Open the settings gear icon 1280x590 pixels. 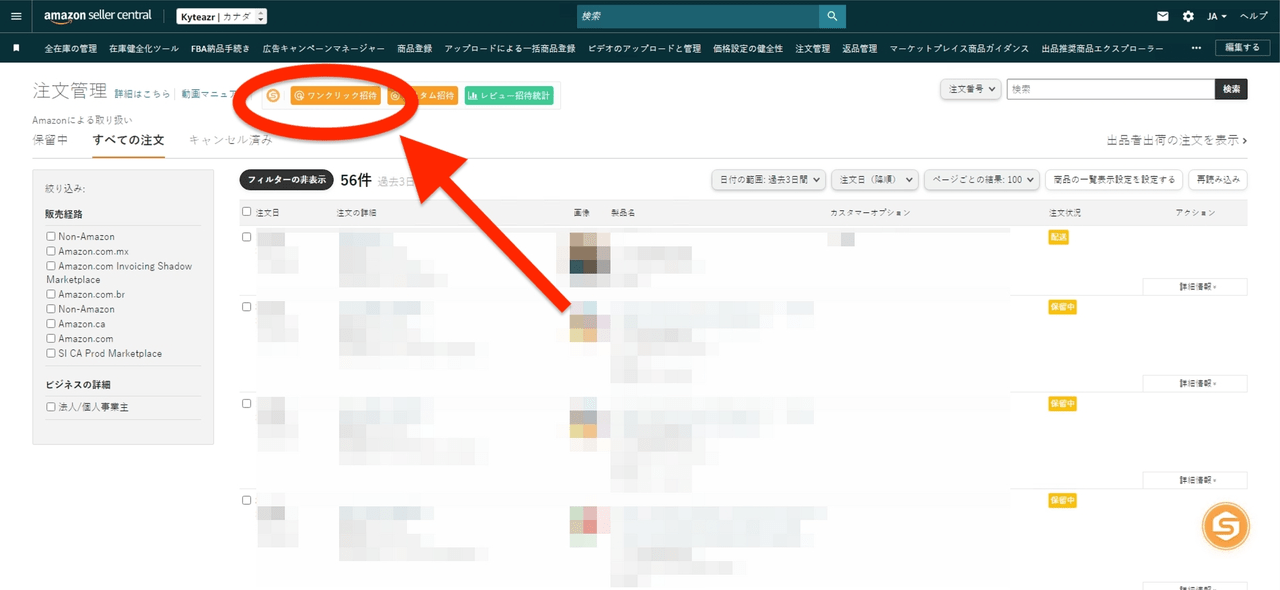[1188, 16]
